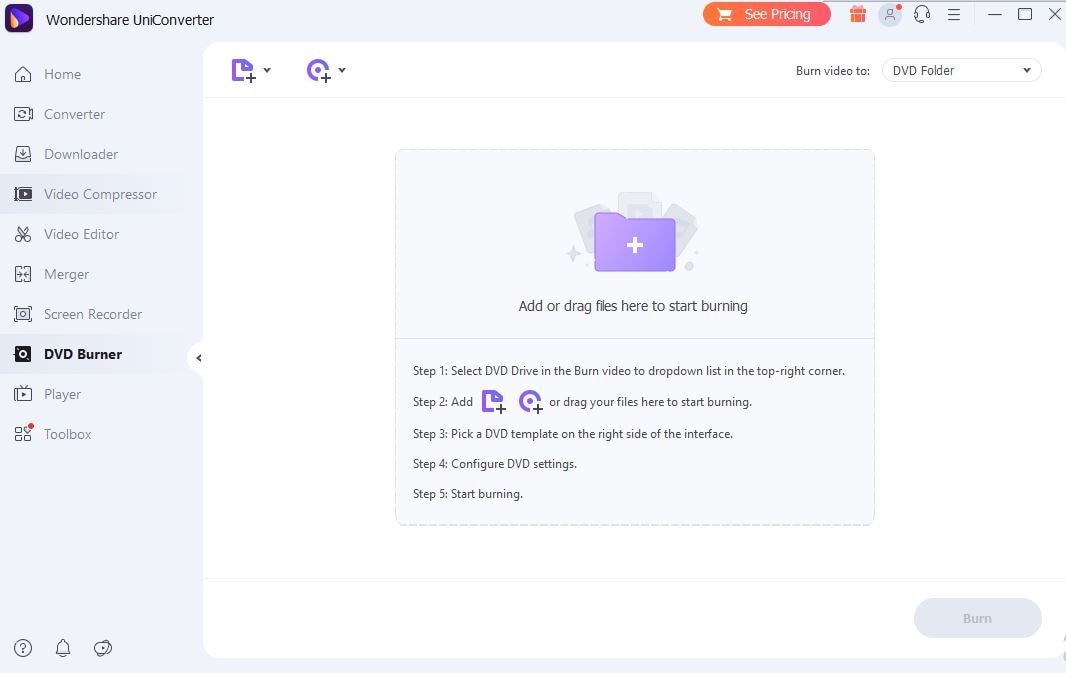Open the help question mark icon

[x=23, y=648]
